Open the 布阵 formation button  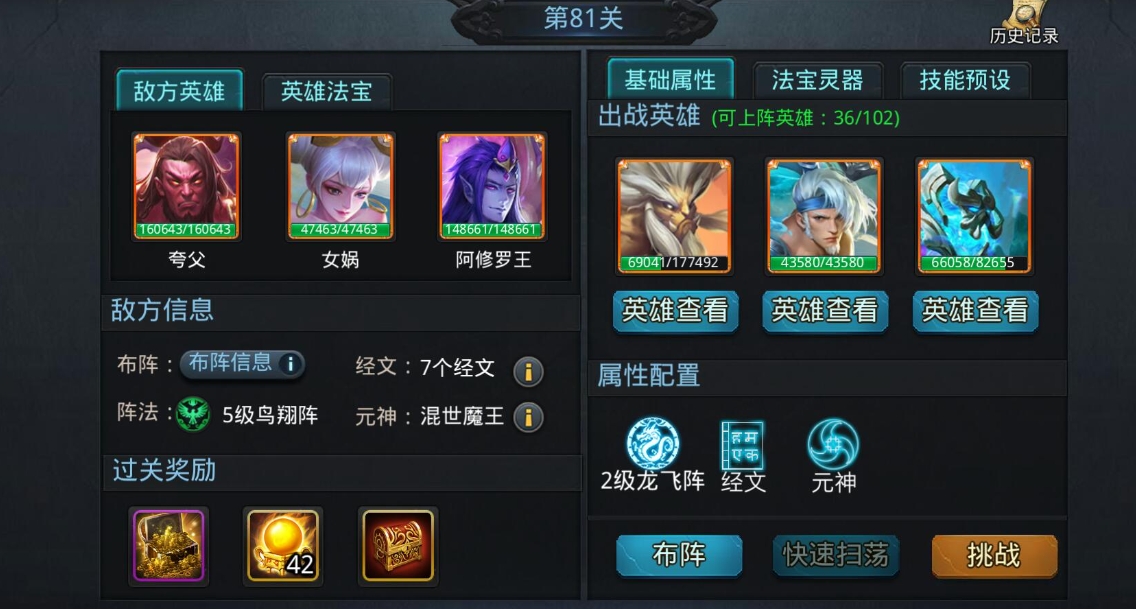click(679, 555)
